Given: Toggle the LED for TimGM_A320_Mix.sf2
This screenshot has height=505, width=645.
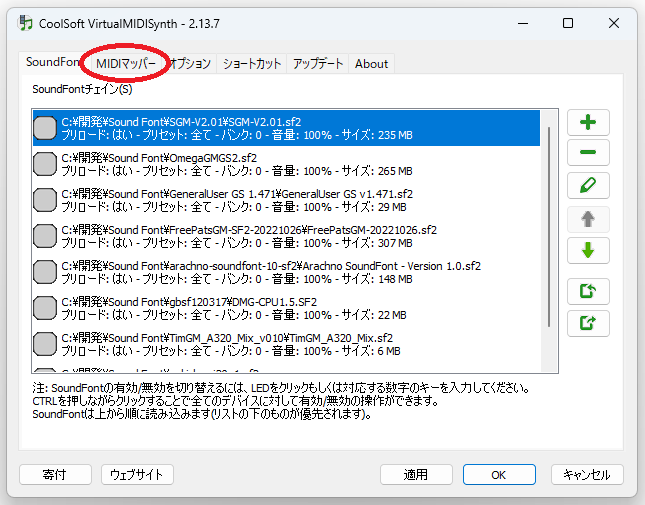Looking at the screenshot, I should point(45,344).
